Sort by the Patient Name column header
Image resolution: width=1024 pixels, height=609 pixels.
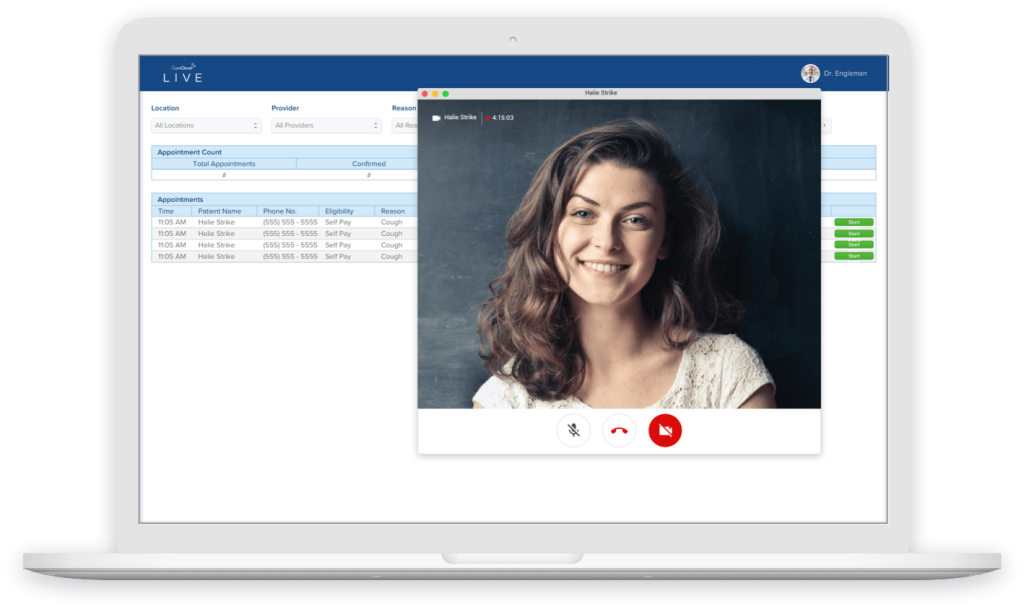tap(219, 211)
